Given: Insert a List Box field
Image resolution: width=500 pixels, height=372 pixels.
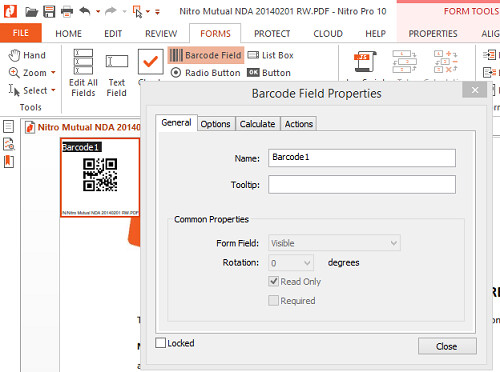Looking at the screenshot, I should (x=270, y=55).
